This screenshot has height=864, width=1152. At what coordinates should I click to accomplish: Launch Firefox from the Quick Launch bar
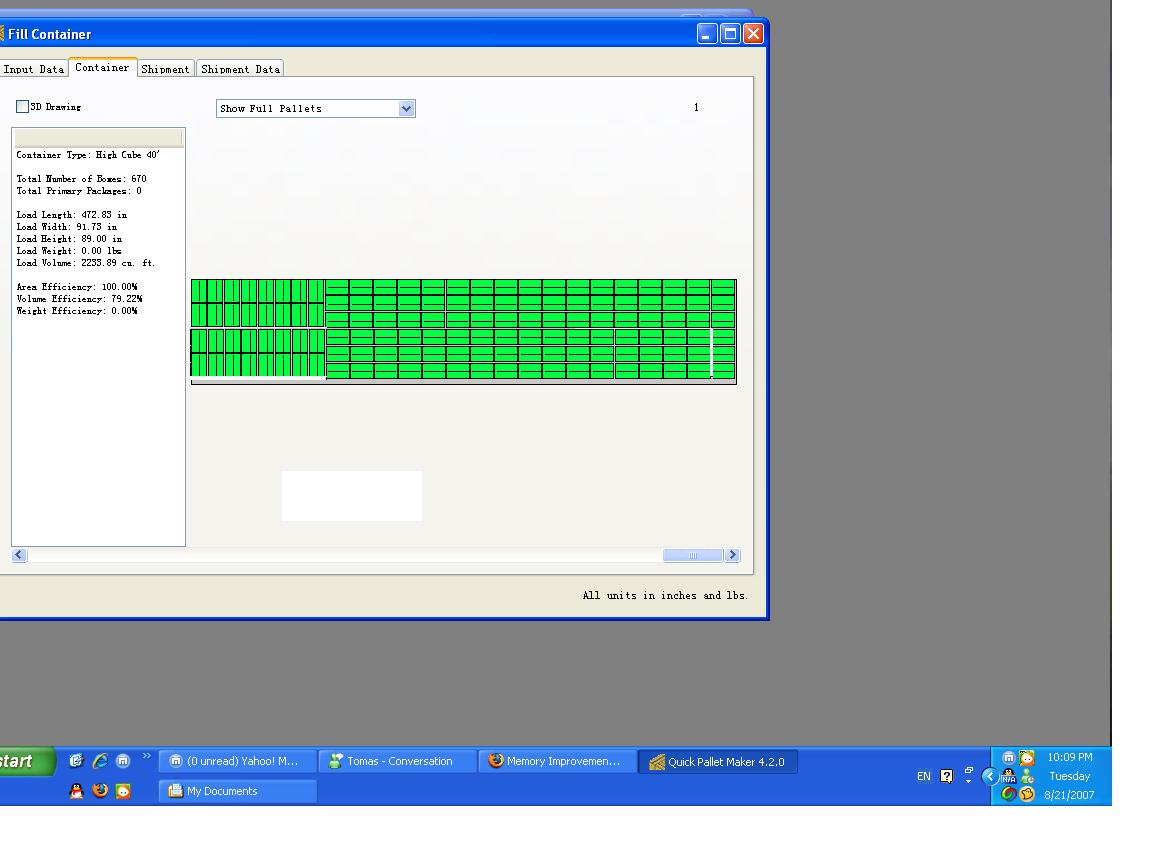pos(100,791)
